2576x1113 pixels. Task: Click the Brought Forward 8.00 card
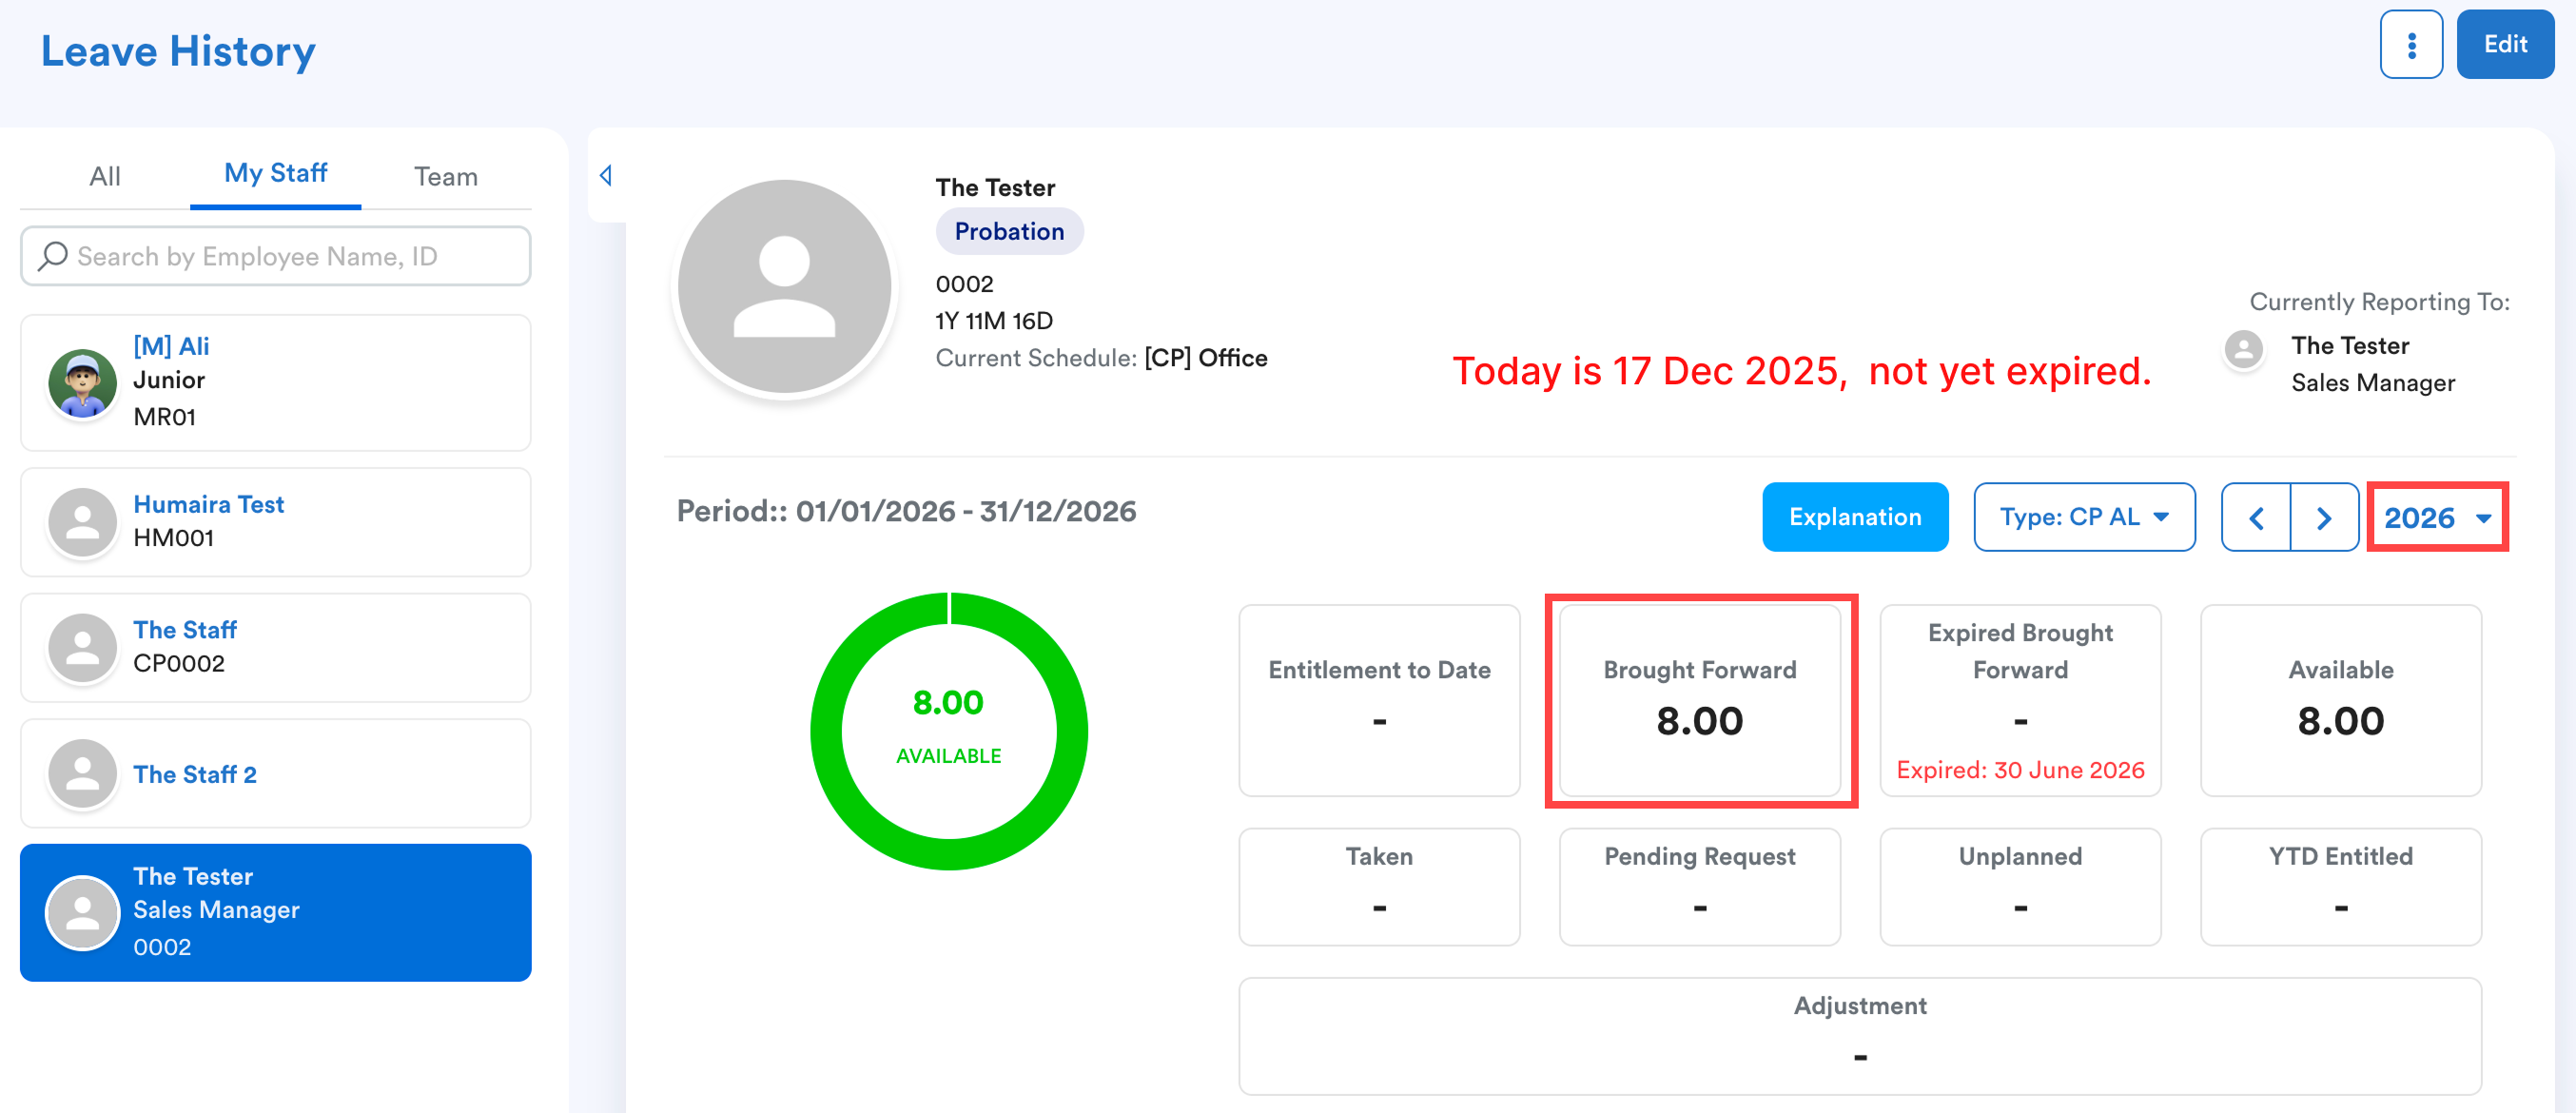[1699, 700]
